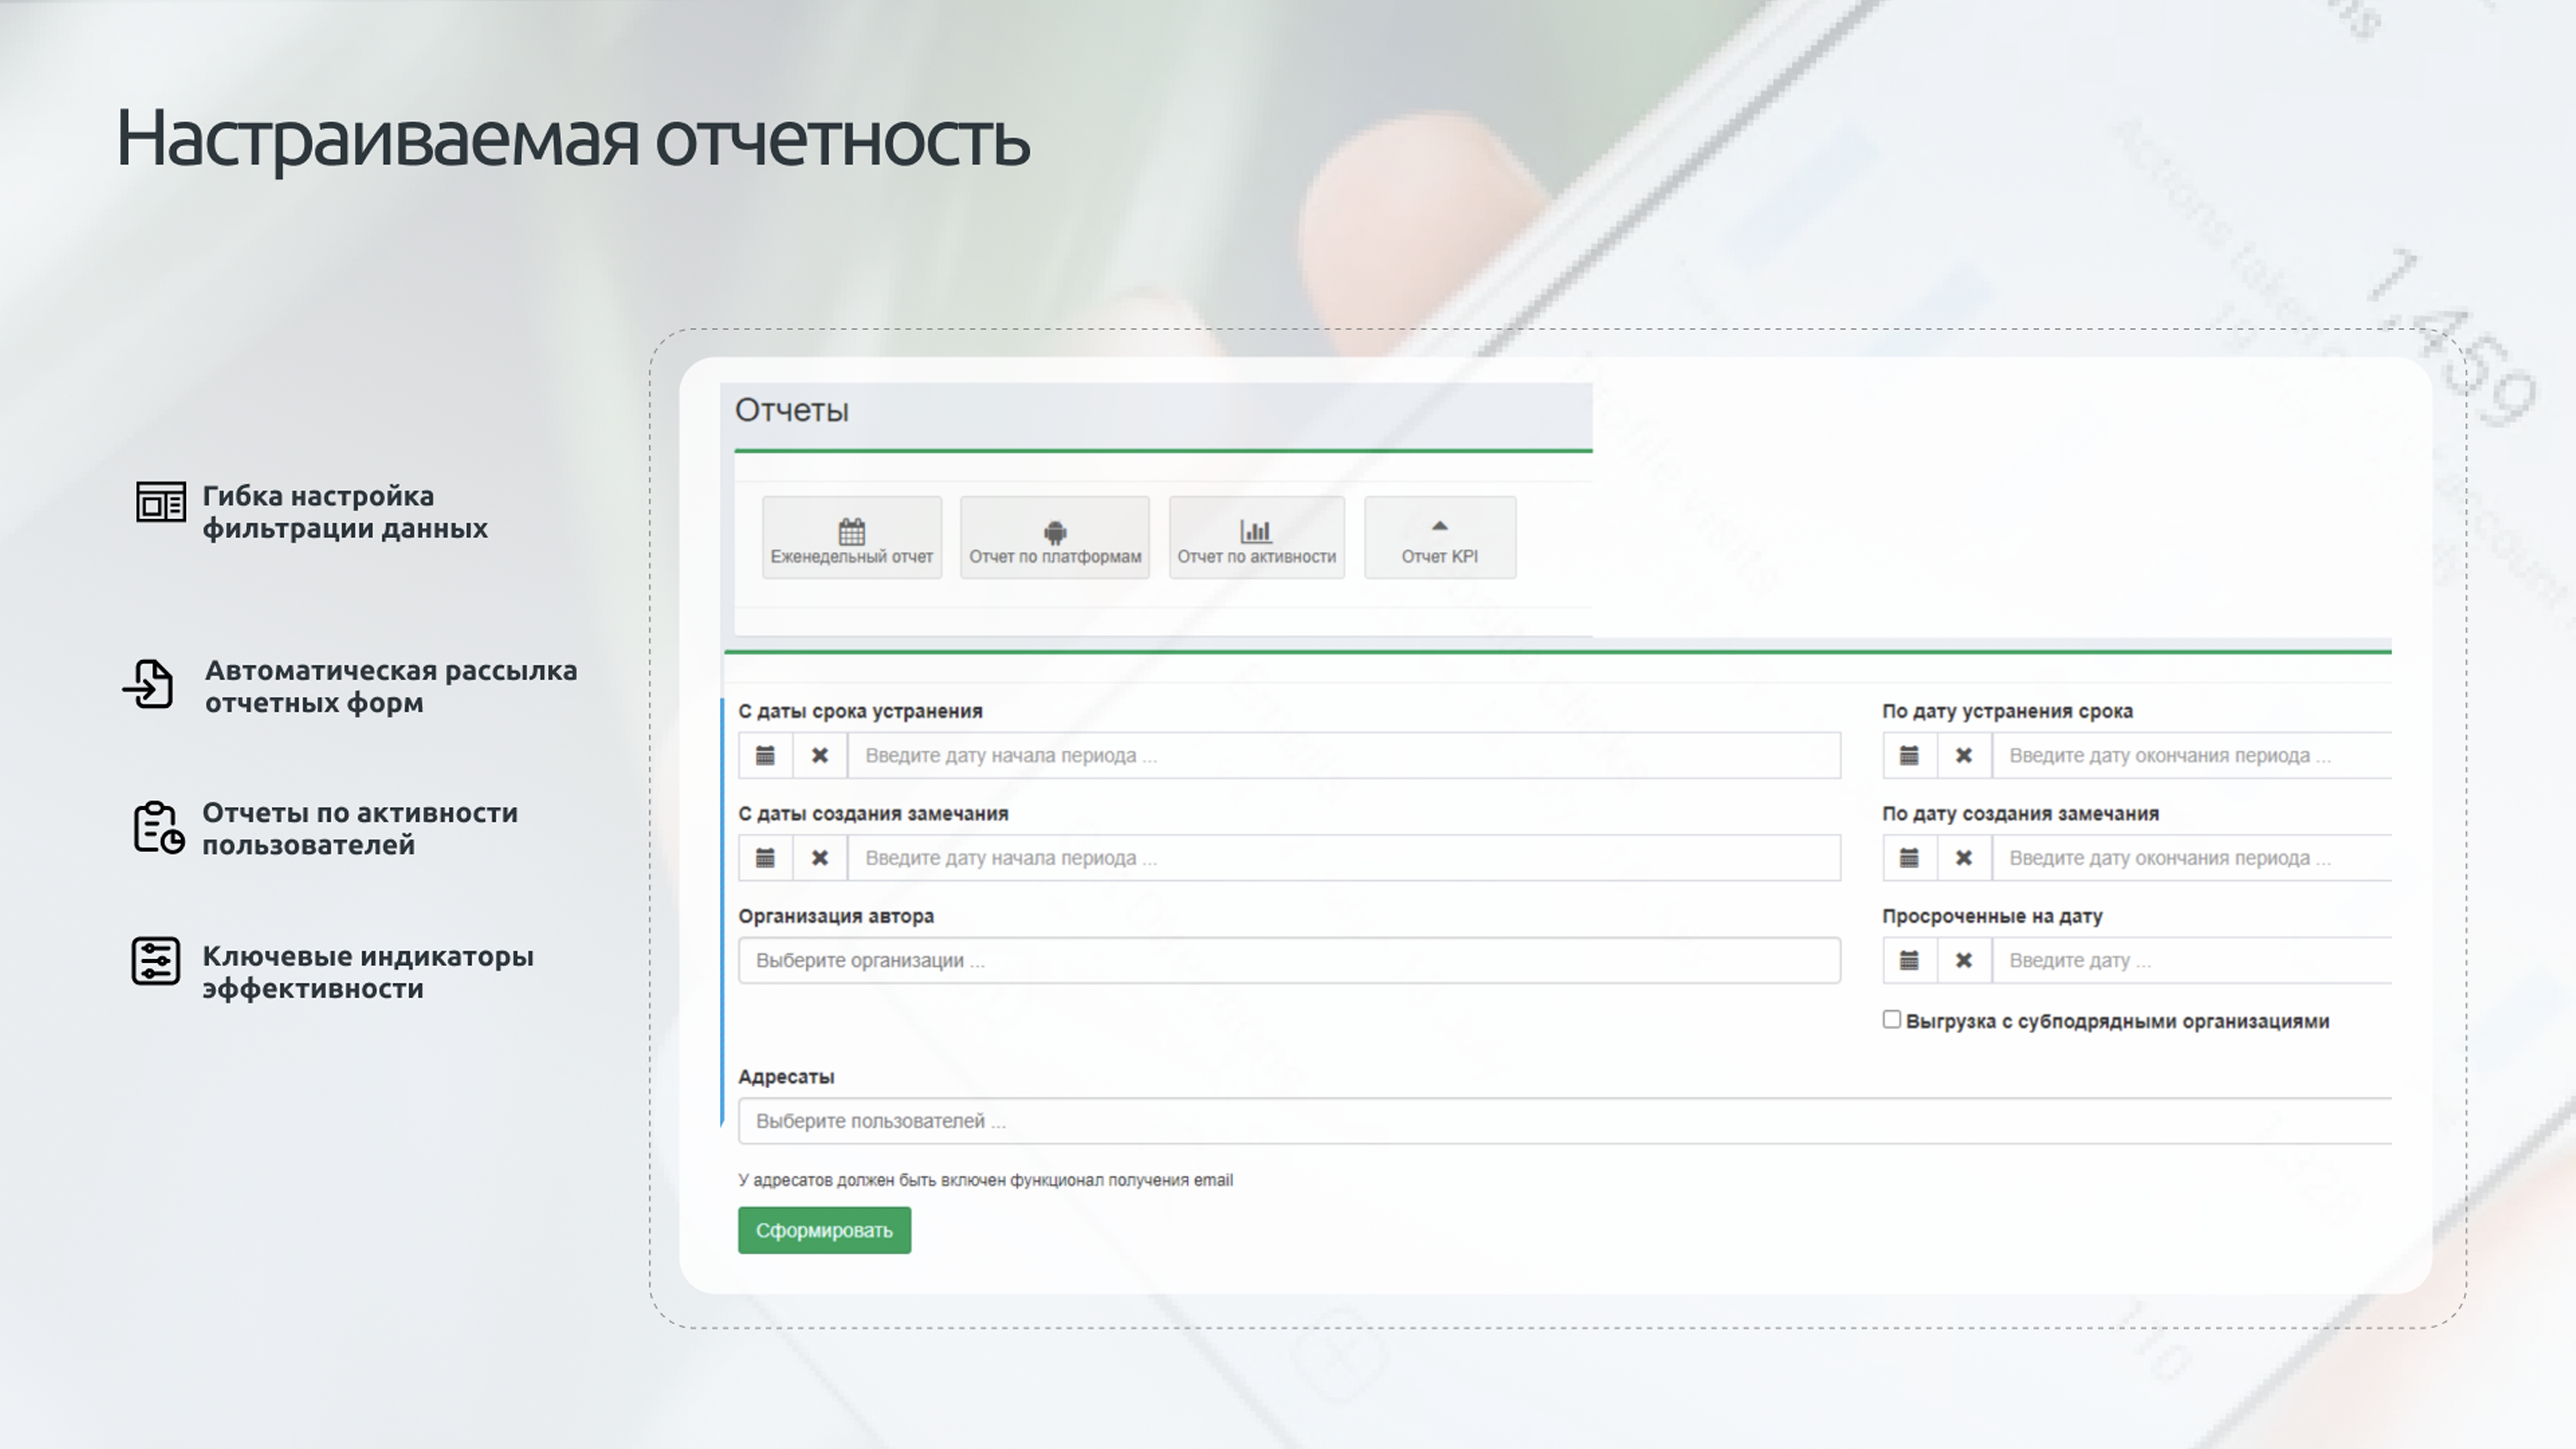Click the Ключевые индикаторы эффективности text
The height and width of the screenshot is (1449, 2576).
point(368,972)
